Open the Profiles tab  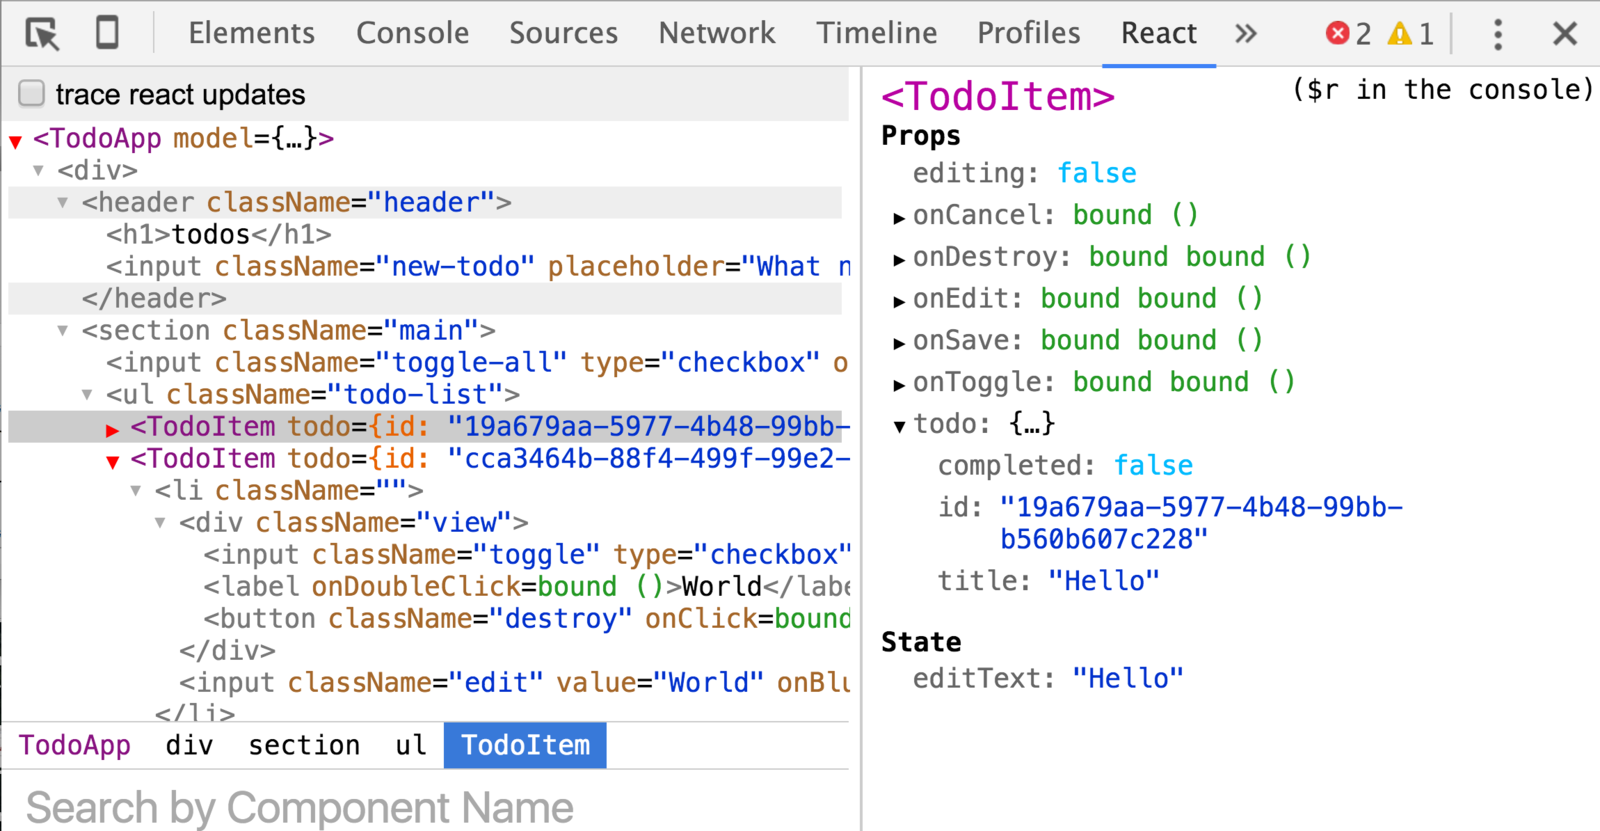(1029, 33)
